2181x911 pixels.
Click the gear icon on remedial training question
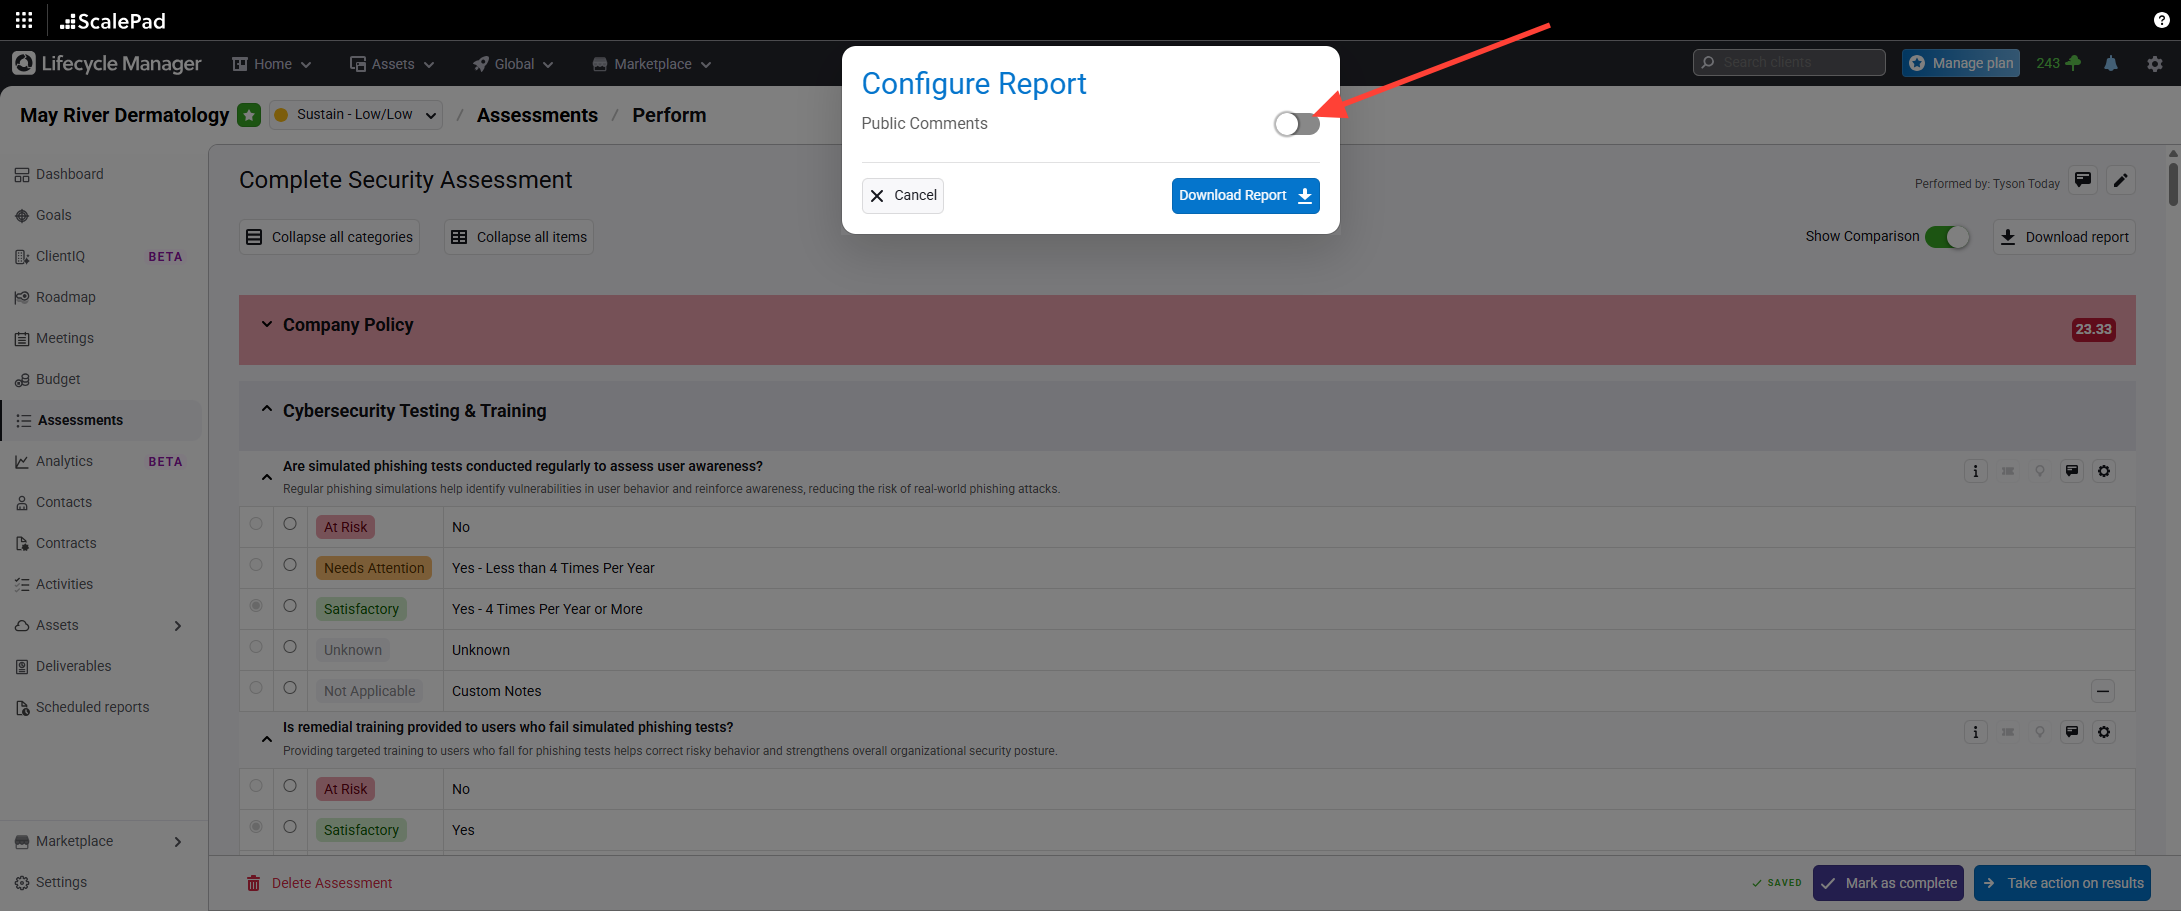[x=2103, y=732]
